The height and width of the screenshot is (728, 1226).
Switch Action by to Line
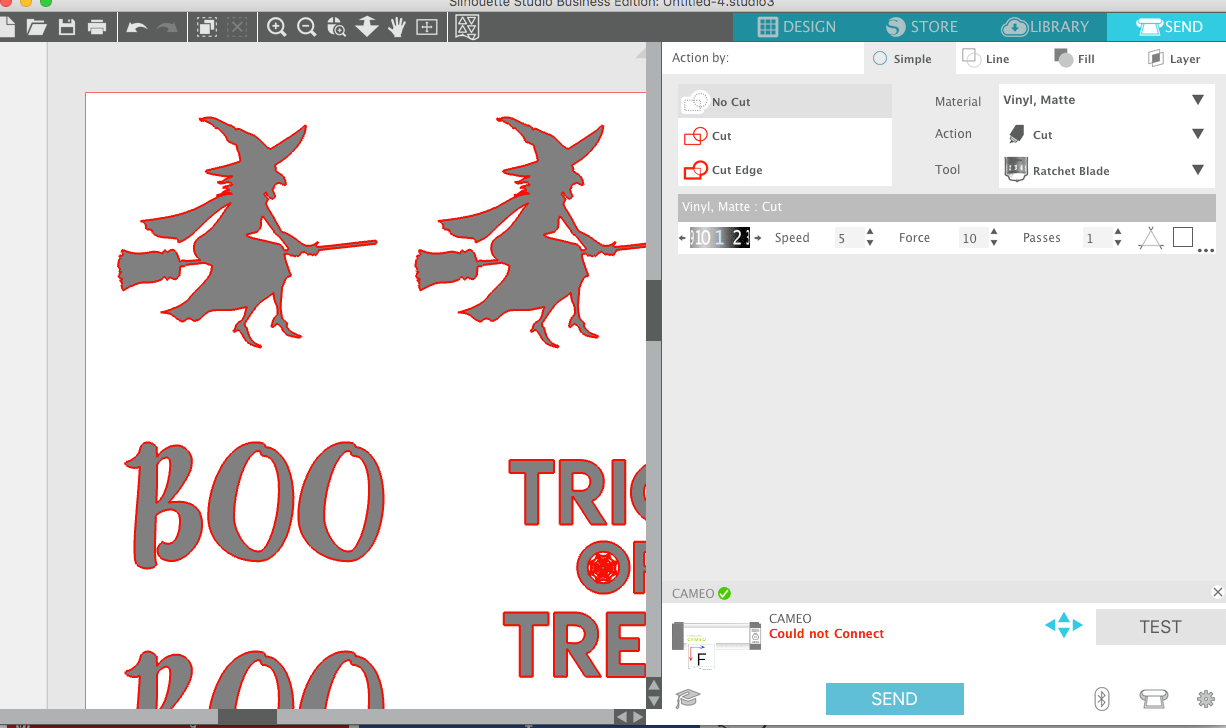point(986,58)
